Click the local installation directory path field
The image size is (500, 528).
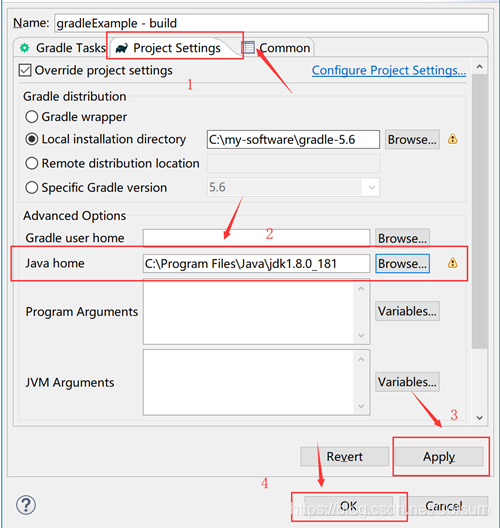293,139
